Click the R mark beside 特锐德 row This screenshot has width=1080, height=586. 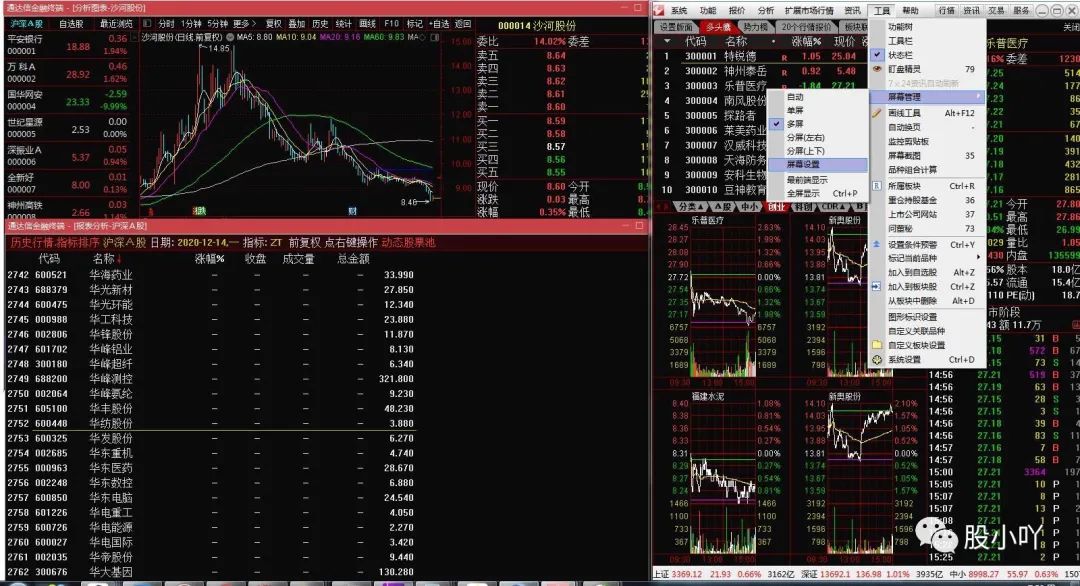[784, 56]
